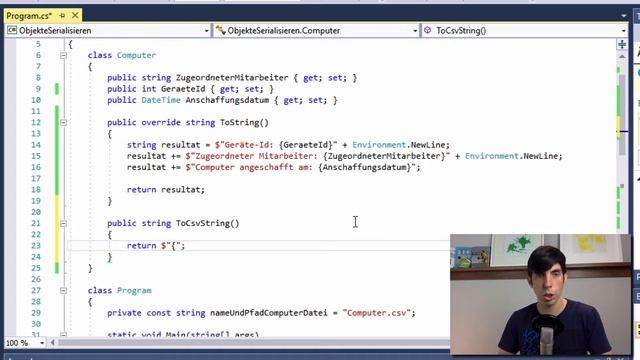
Task: Click the DateTime type on line 10
Action: click(161, 100)
